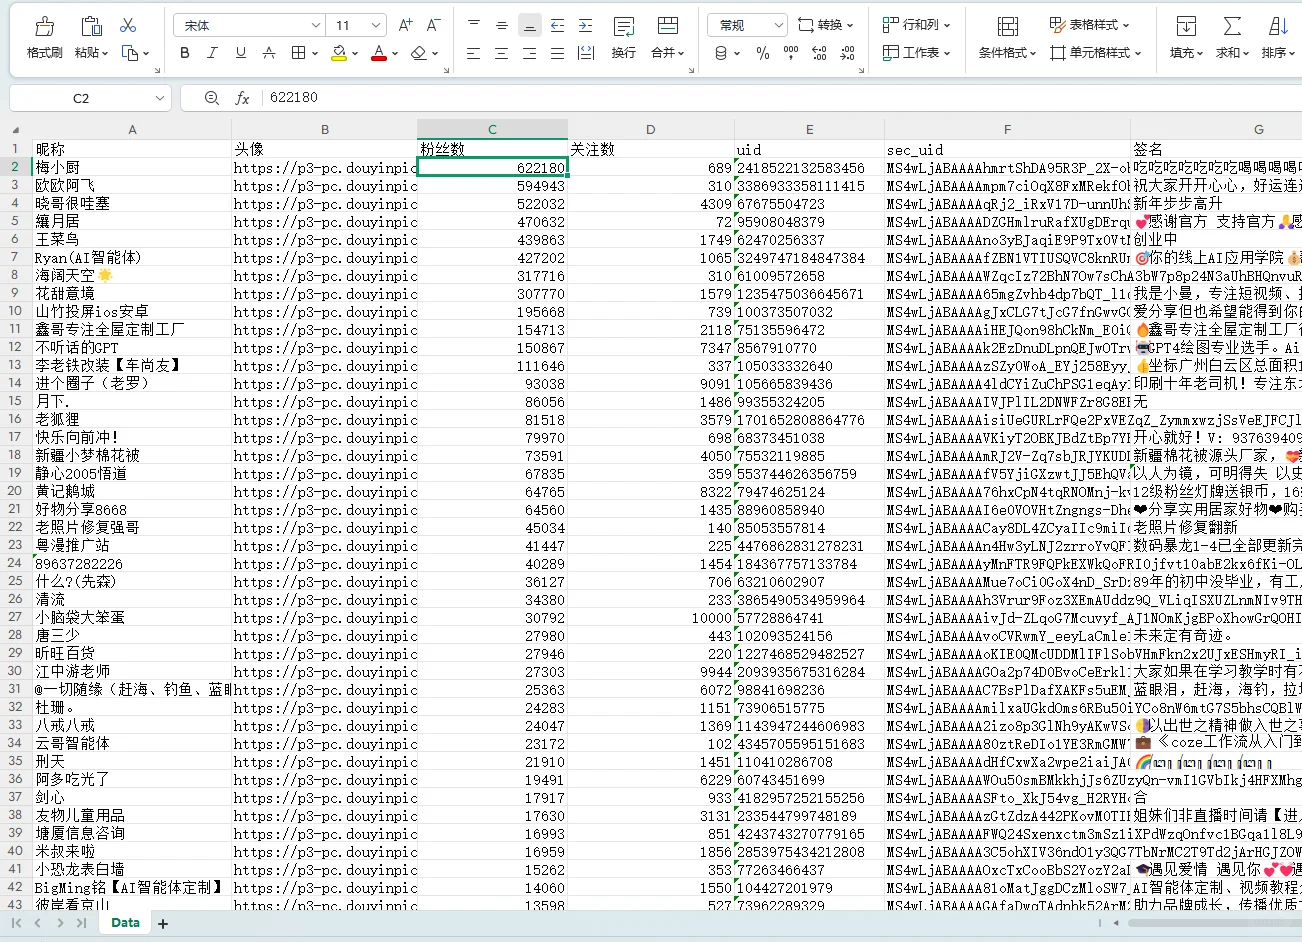Open the Convert (转换) menu
Screen dimensions: 1302x942
coord(826,25)
